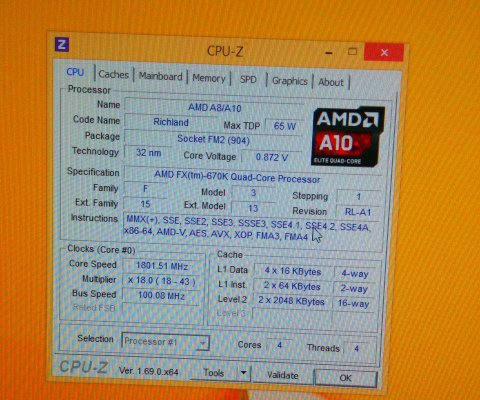
Task: Click the Cores count value 4
Action: [x=279, y=345]
